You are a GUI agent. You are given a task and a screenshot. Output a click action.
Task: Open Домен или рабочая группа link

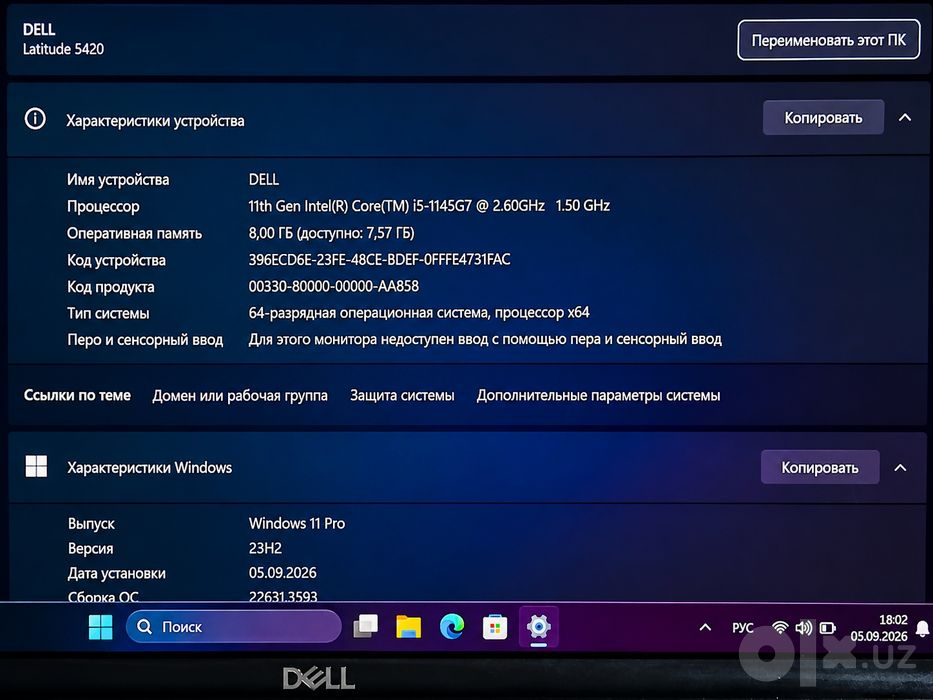(240, 396)
